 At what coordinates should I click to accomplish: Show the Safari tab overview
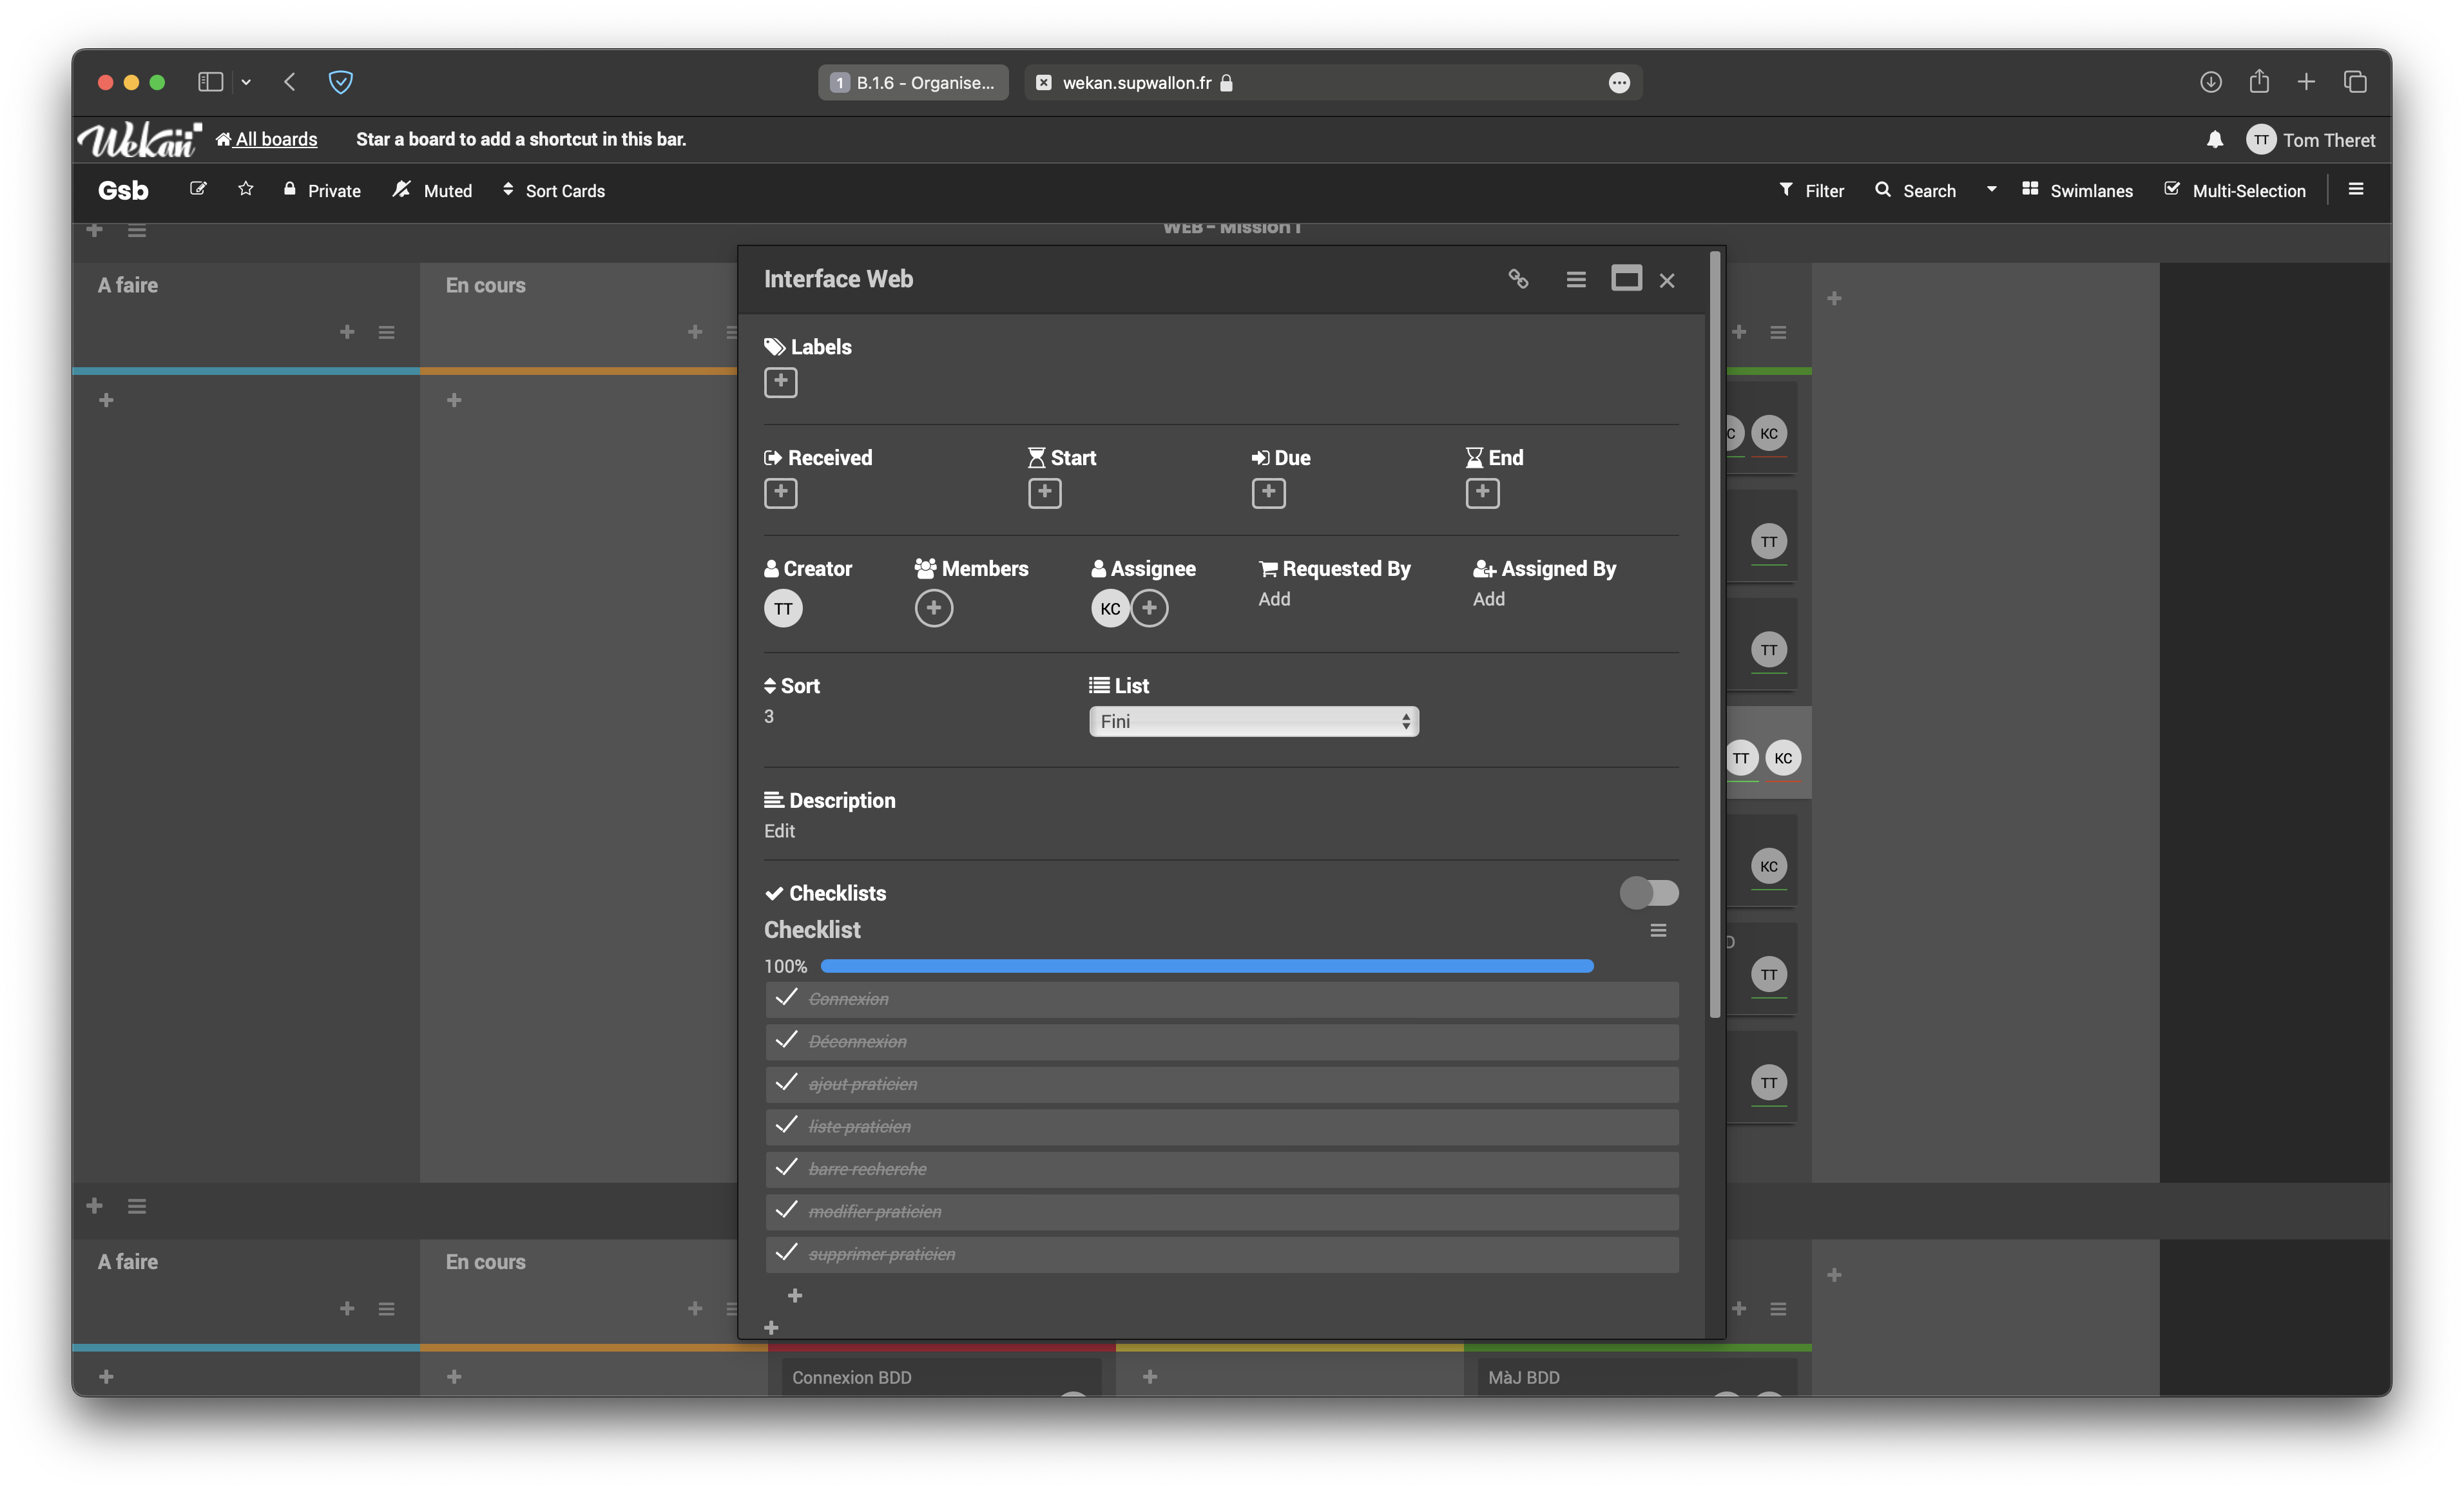2355,82
